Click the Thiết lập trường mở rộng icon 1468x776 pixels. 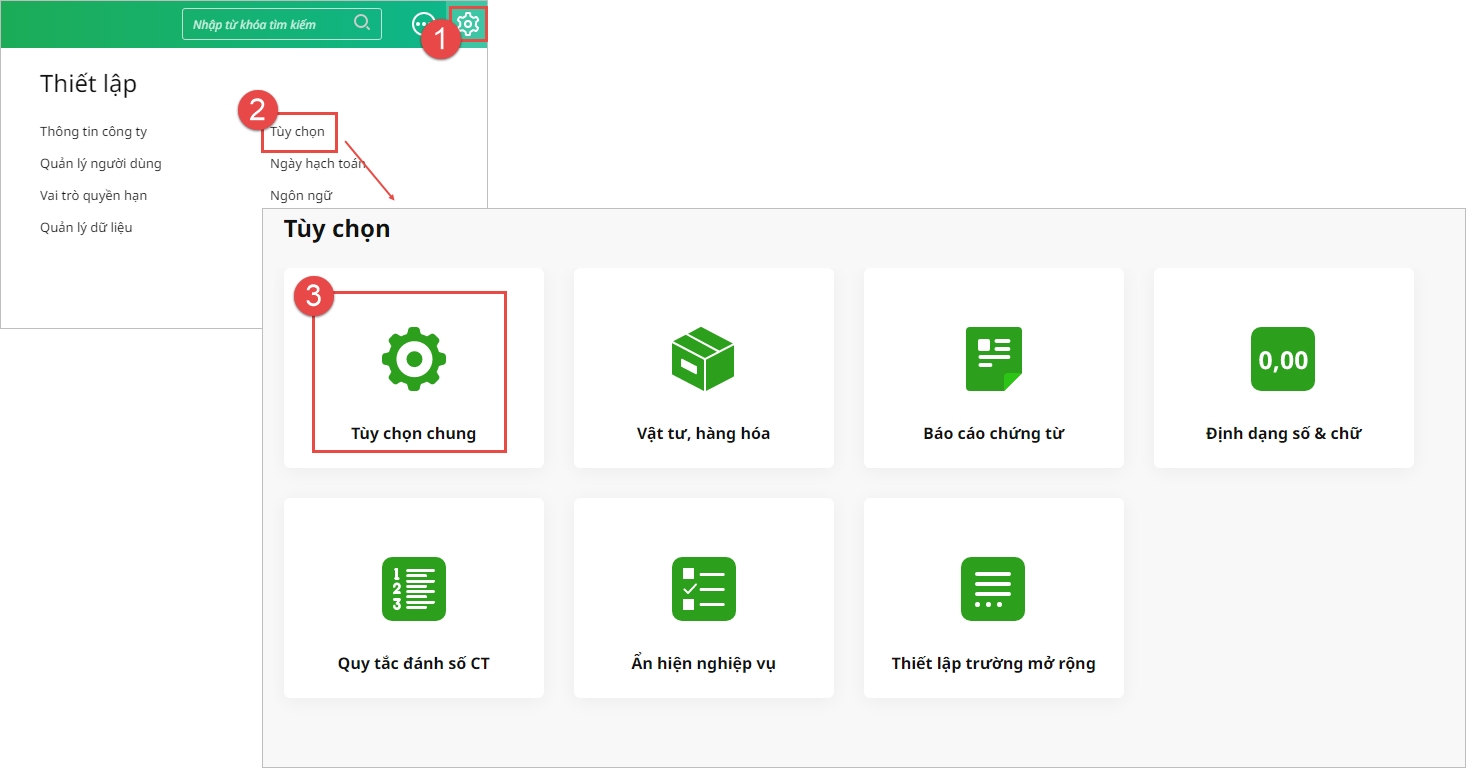(993, 589)
